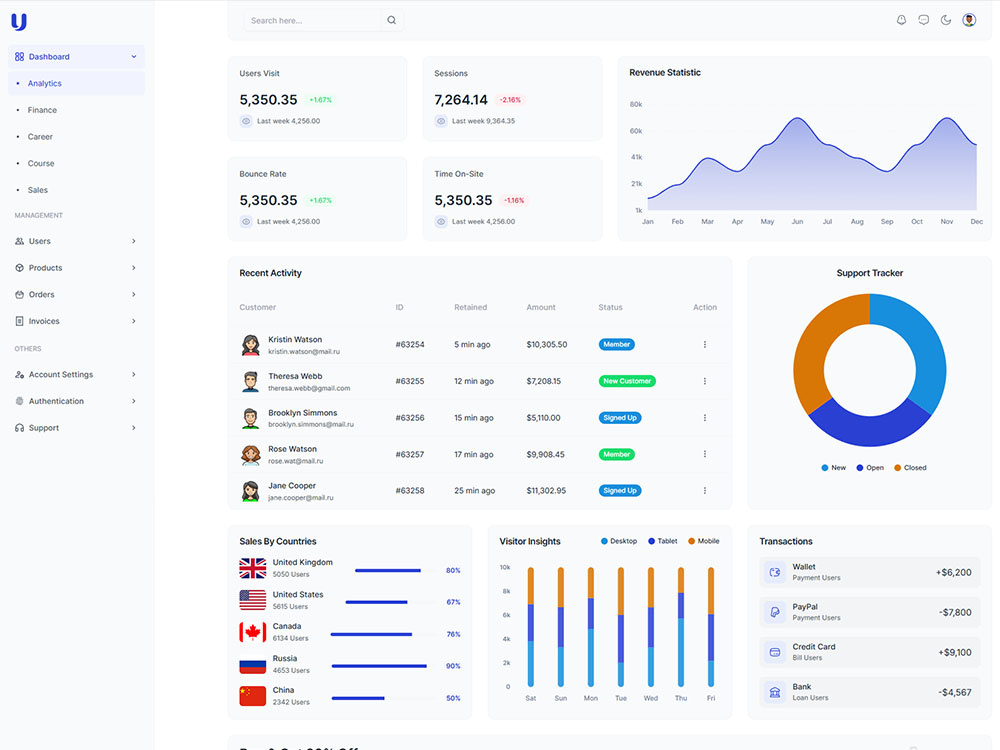Image resolution: width=1000 pixels, height=750 pixels.
Task: Toggle dark mode with the moon icon
Action: point(945,19)
